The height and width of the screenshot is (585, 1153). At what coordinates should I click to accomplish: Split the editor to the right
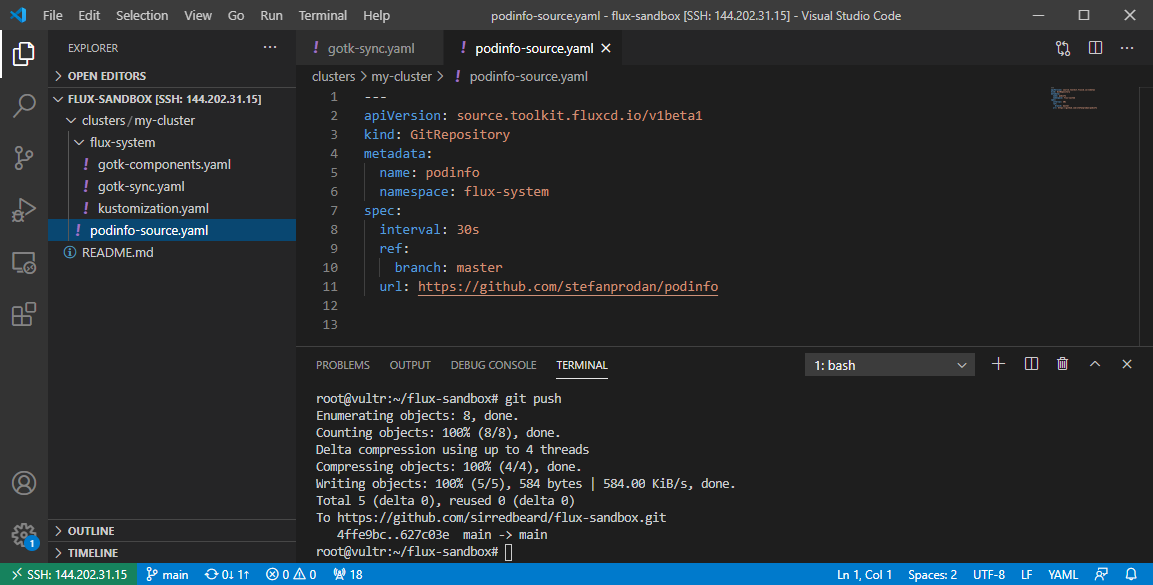coord(1095,48)
